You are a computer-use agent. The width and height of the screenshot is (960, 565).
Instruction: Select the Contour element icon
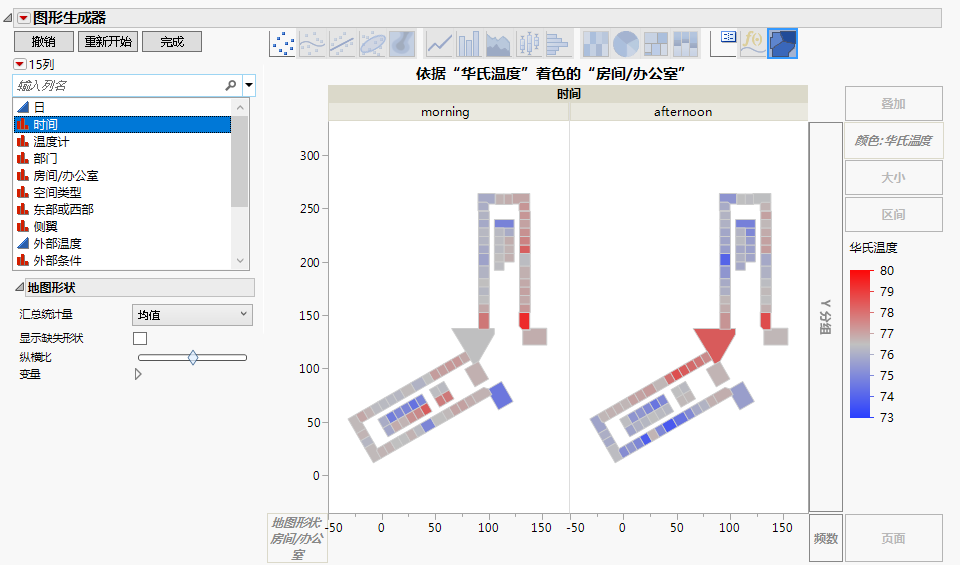pyautogui.click(x=402, y=44)
